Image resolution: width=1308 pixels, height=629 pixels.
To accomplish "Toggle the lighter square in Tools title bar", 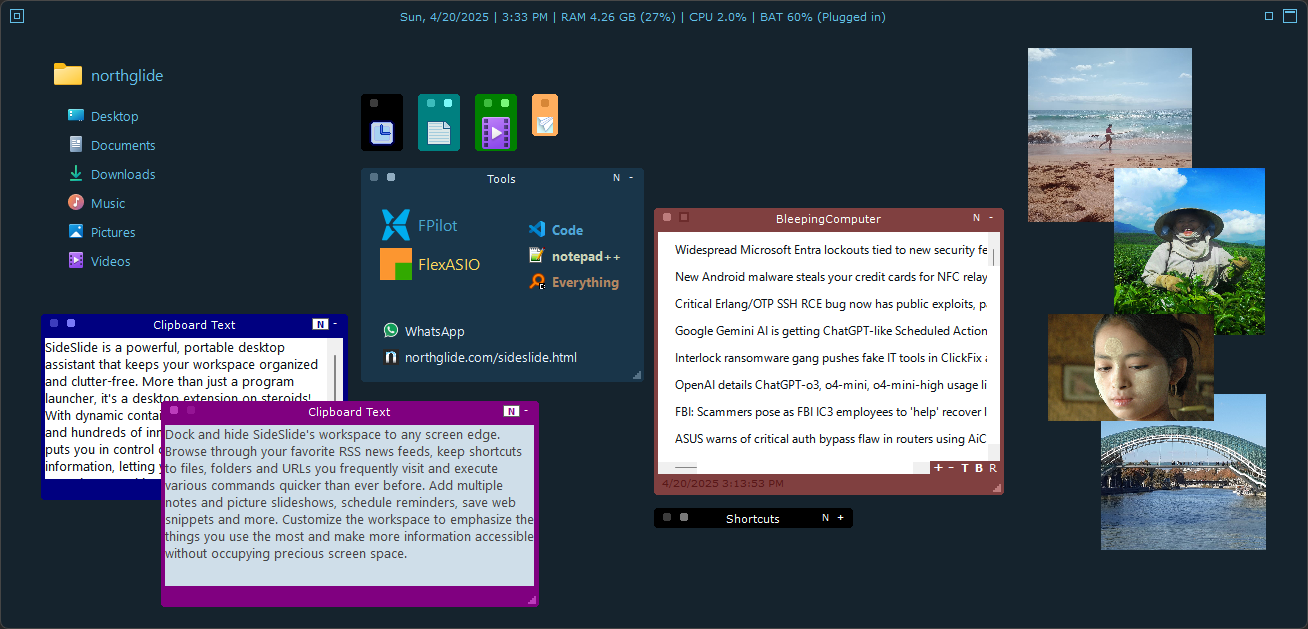I will pyautogui.click(x=391, y=177).
